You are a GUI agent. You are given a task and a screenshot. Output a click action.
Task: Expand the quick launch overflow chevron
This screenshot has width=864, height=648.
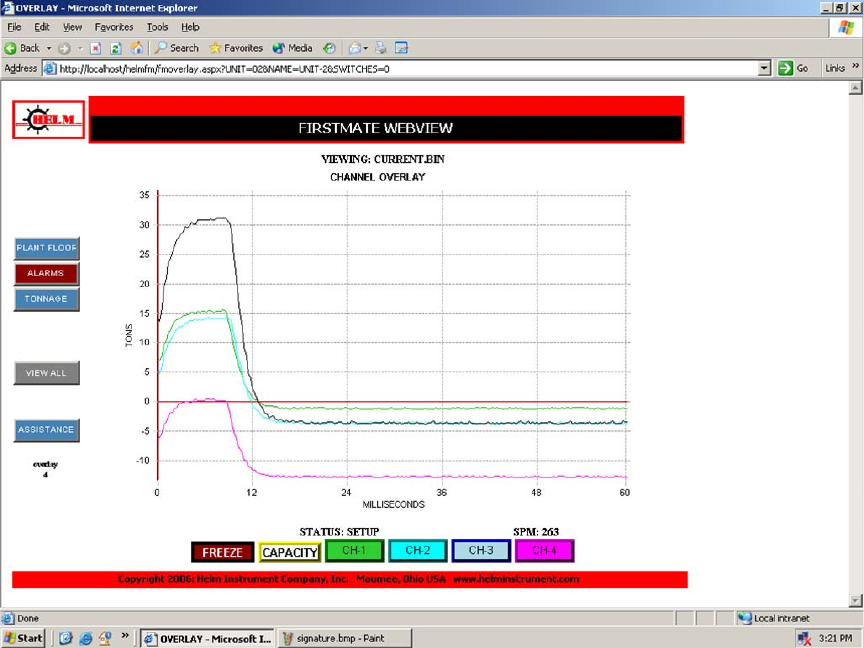pos(125,636)
